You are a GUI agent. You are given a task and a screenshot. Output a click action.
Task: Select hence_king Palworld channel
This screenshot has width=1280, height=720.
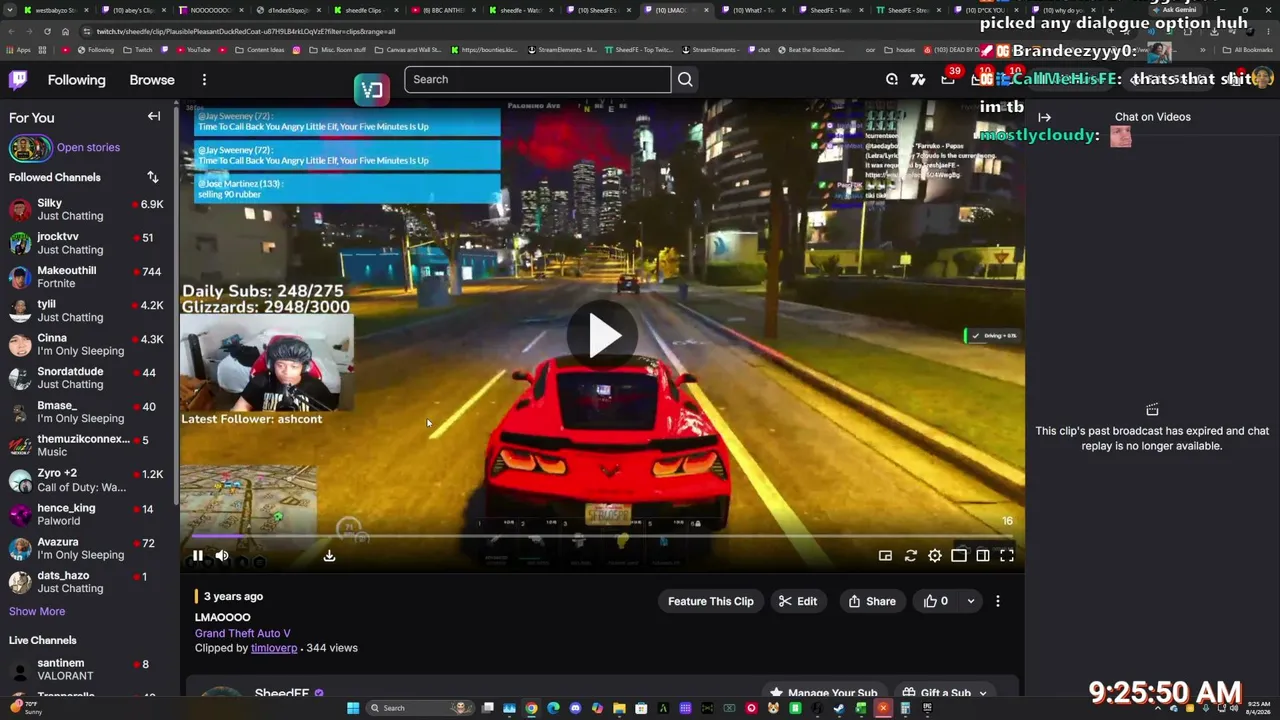tap(89, 514)
